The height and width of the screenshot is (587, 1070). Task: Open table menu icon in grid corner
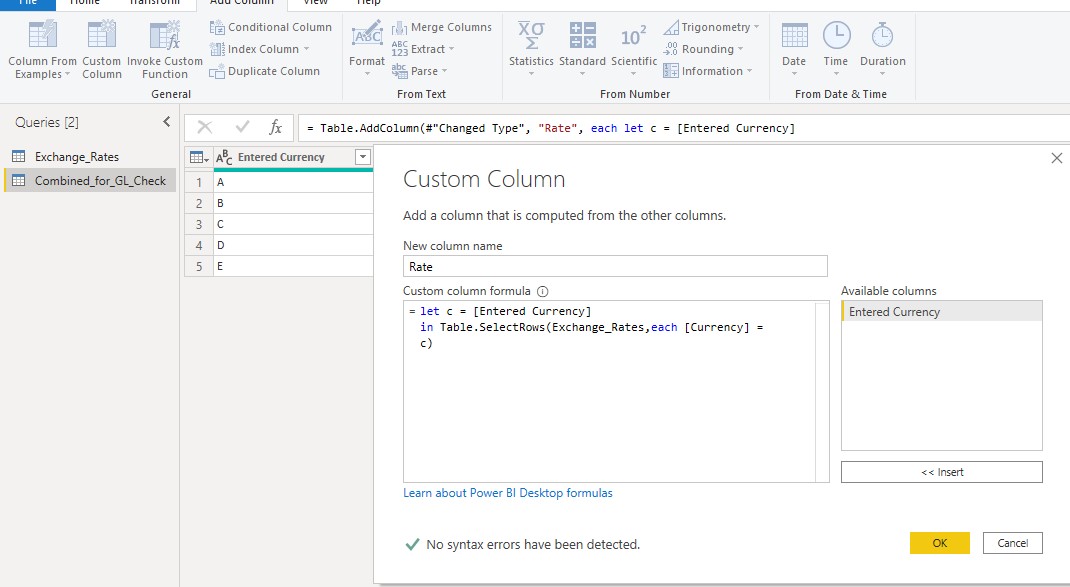[199, 158]
